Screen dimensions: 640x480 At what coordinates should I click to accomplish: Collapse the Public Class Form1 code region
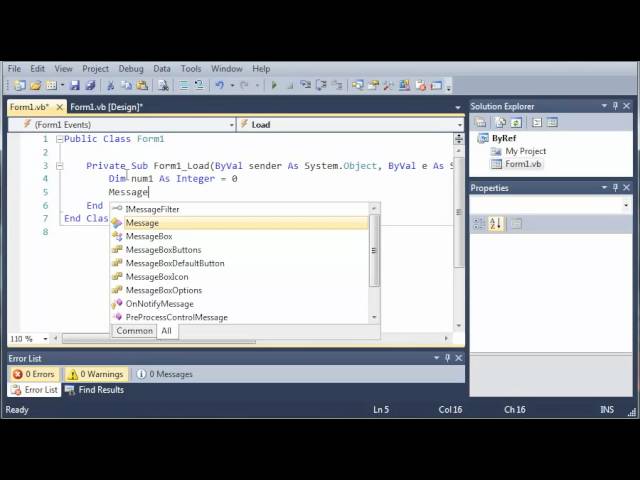[x=60, y=139]
